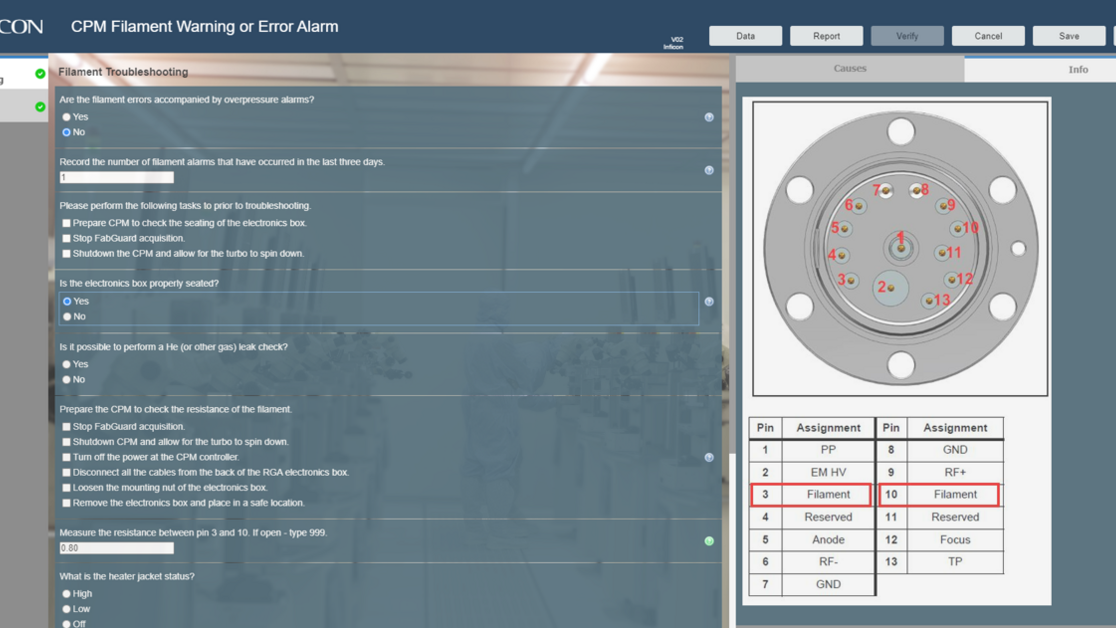Screen dimensions: 1116x628
Task: Select No for electronics box properly seated
Action: click(67, 317)
